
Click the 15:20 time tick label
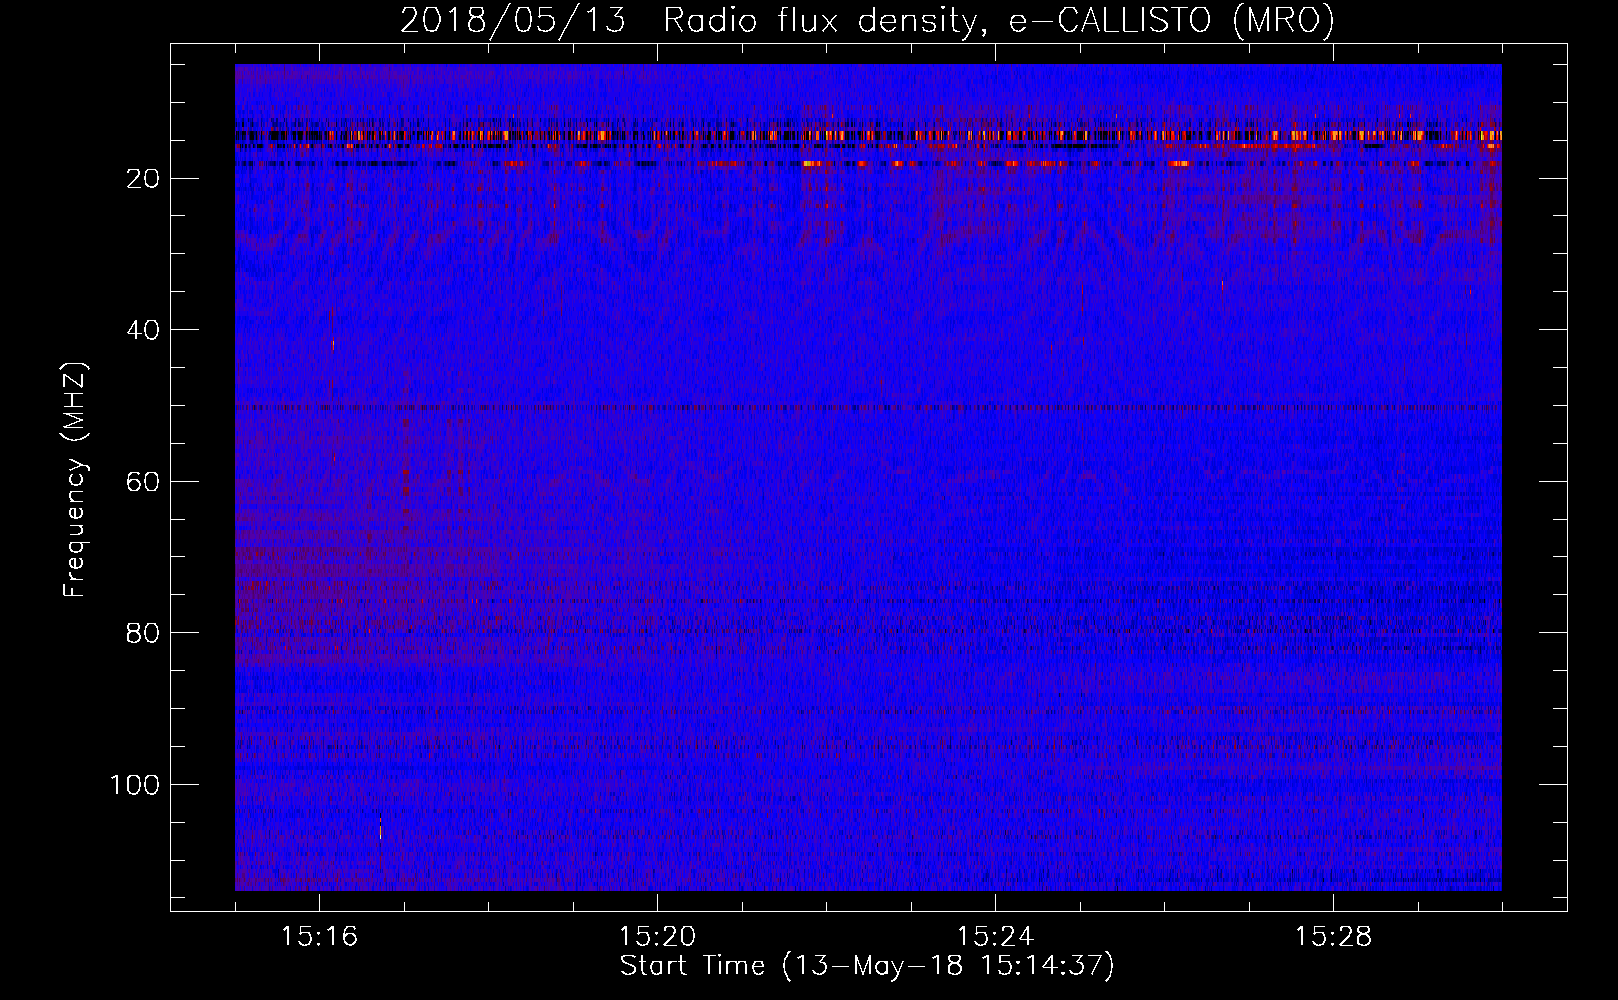click(657, 937)
